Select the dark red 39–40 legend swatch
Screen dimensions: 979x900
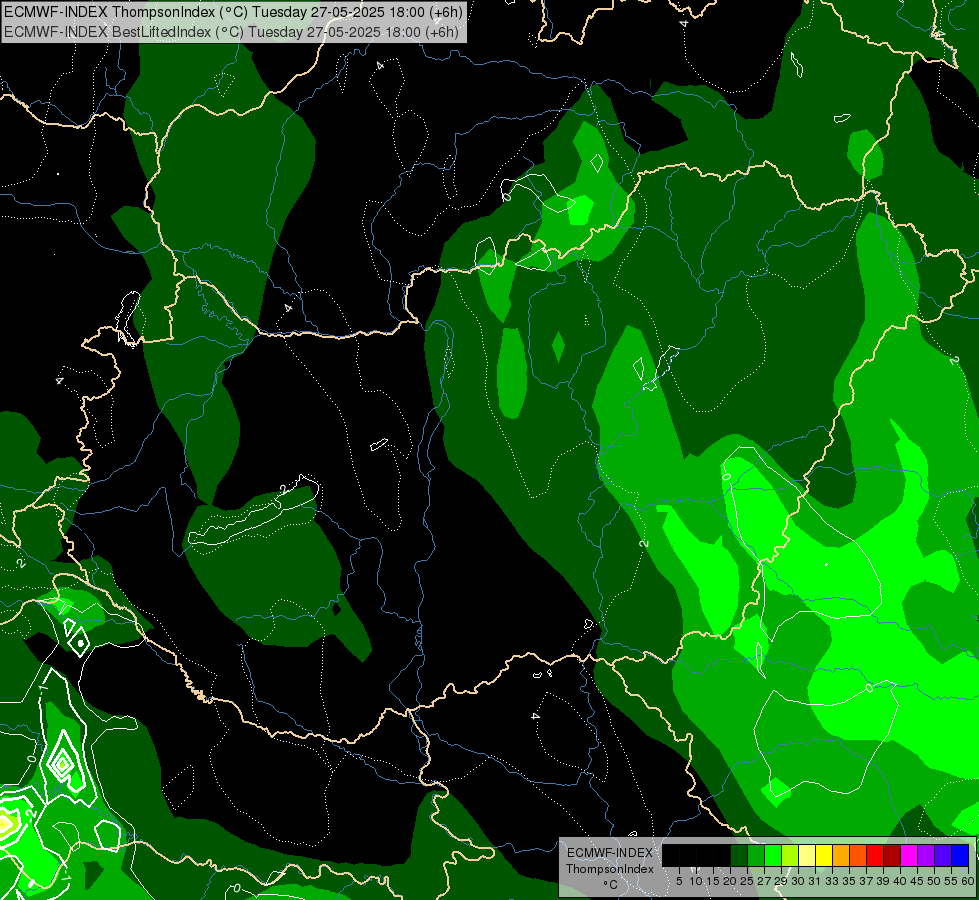coord(892,855)
